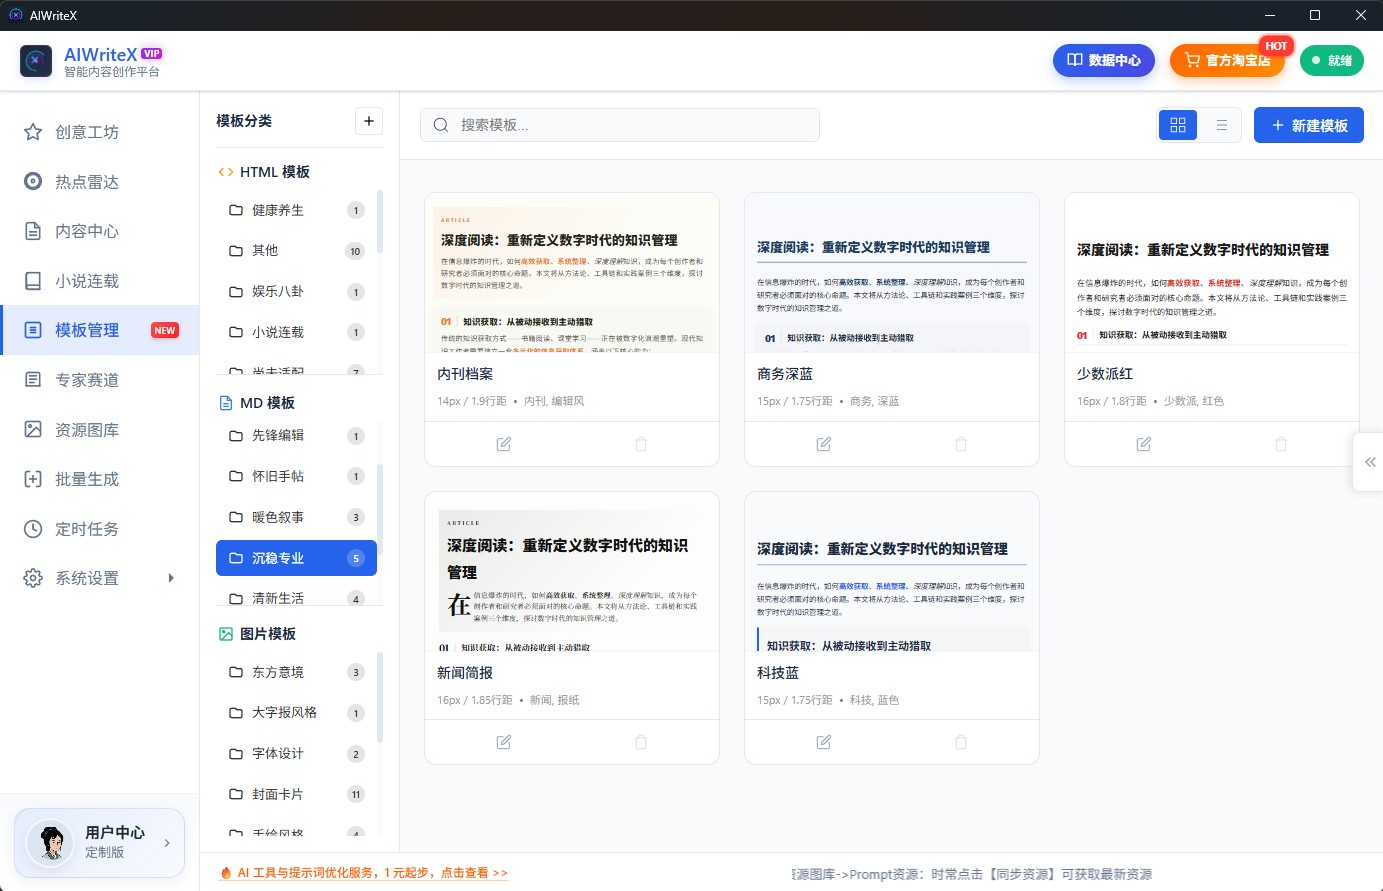Edit the 内刊档案 template
The image size is (1383, 891).
coord(504,444)
